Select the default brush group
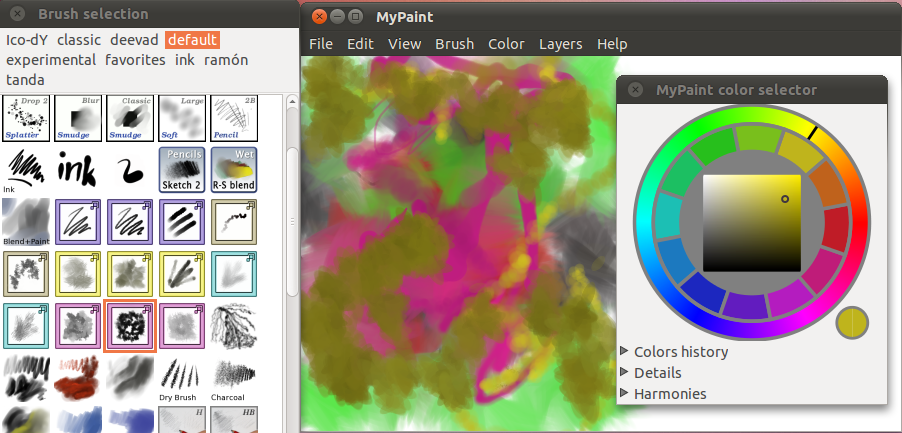This screenshot has height=433, width=902. point(193,40)
